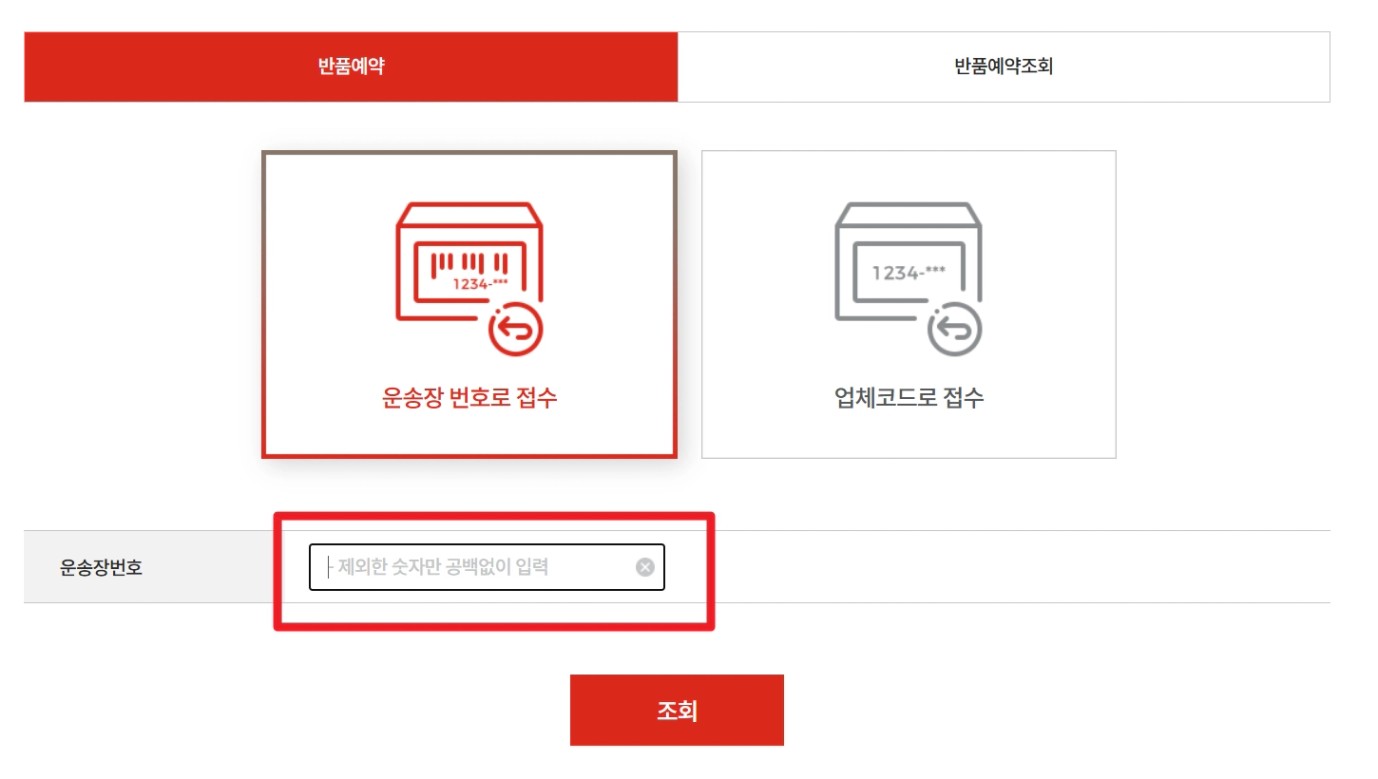The height and width of the screenshot is (779, 1378).
Task: Click the gray 1234-*** number on the parcel icon
Action: point(908,272)
